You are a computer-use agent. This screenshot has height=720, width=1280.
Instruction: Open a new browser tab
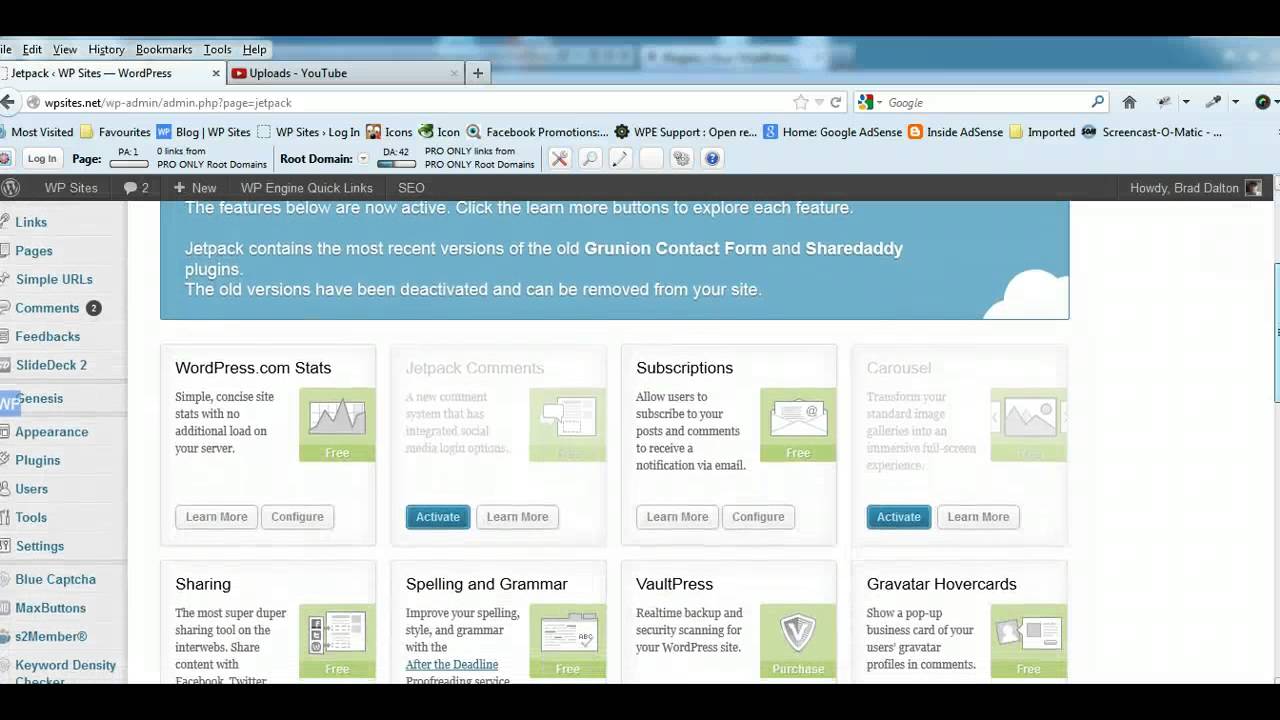[x=478, y=73]
